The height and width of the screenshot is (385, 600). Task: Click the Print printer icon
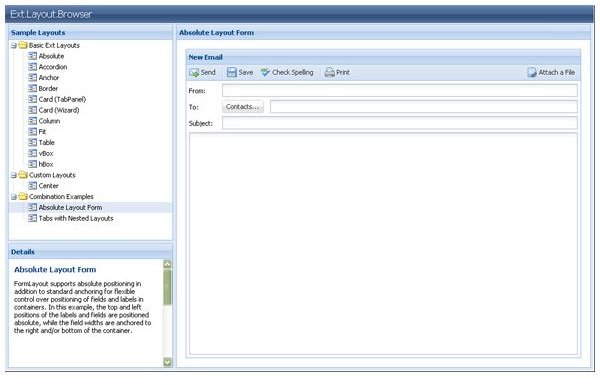329,72
